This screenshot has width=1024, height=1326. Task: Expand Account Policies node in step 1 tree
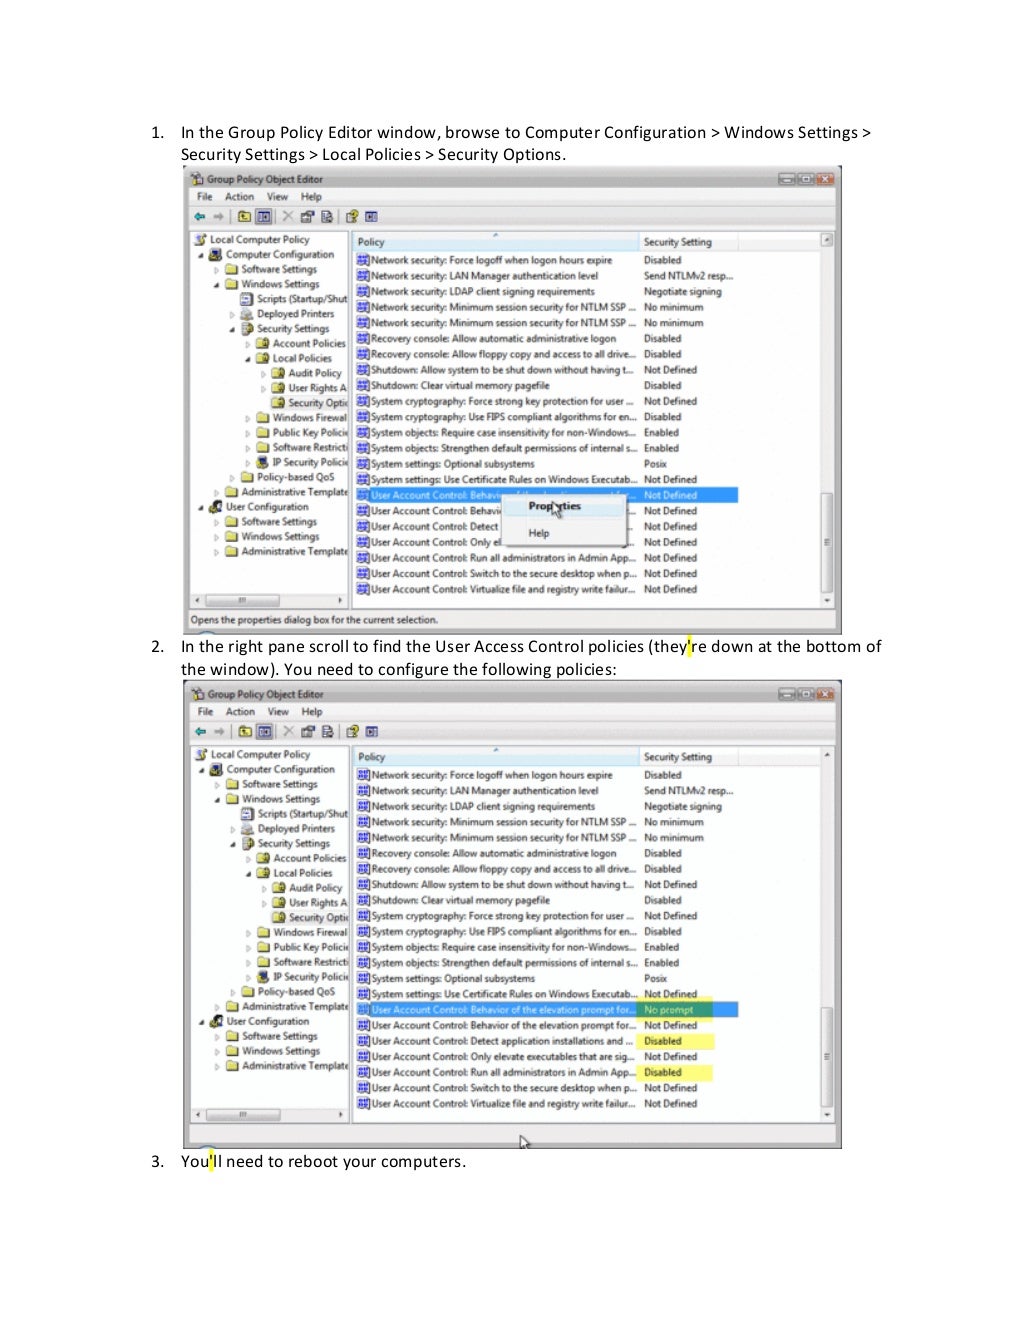[x=248, y=344]
